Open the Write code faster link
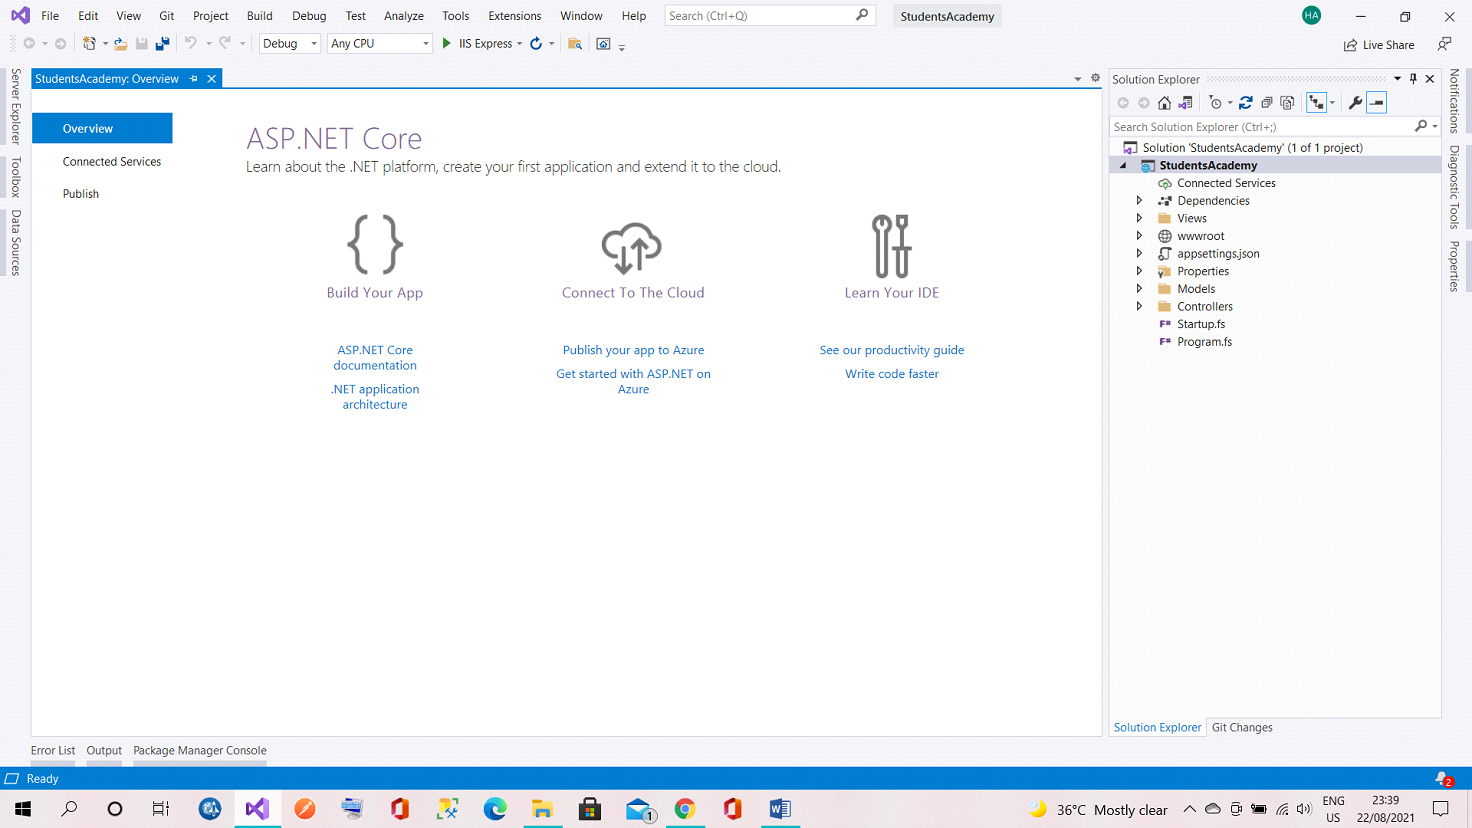The image size is (1472, 828). (892, 374)
